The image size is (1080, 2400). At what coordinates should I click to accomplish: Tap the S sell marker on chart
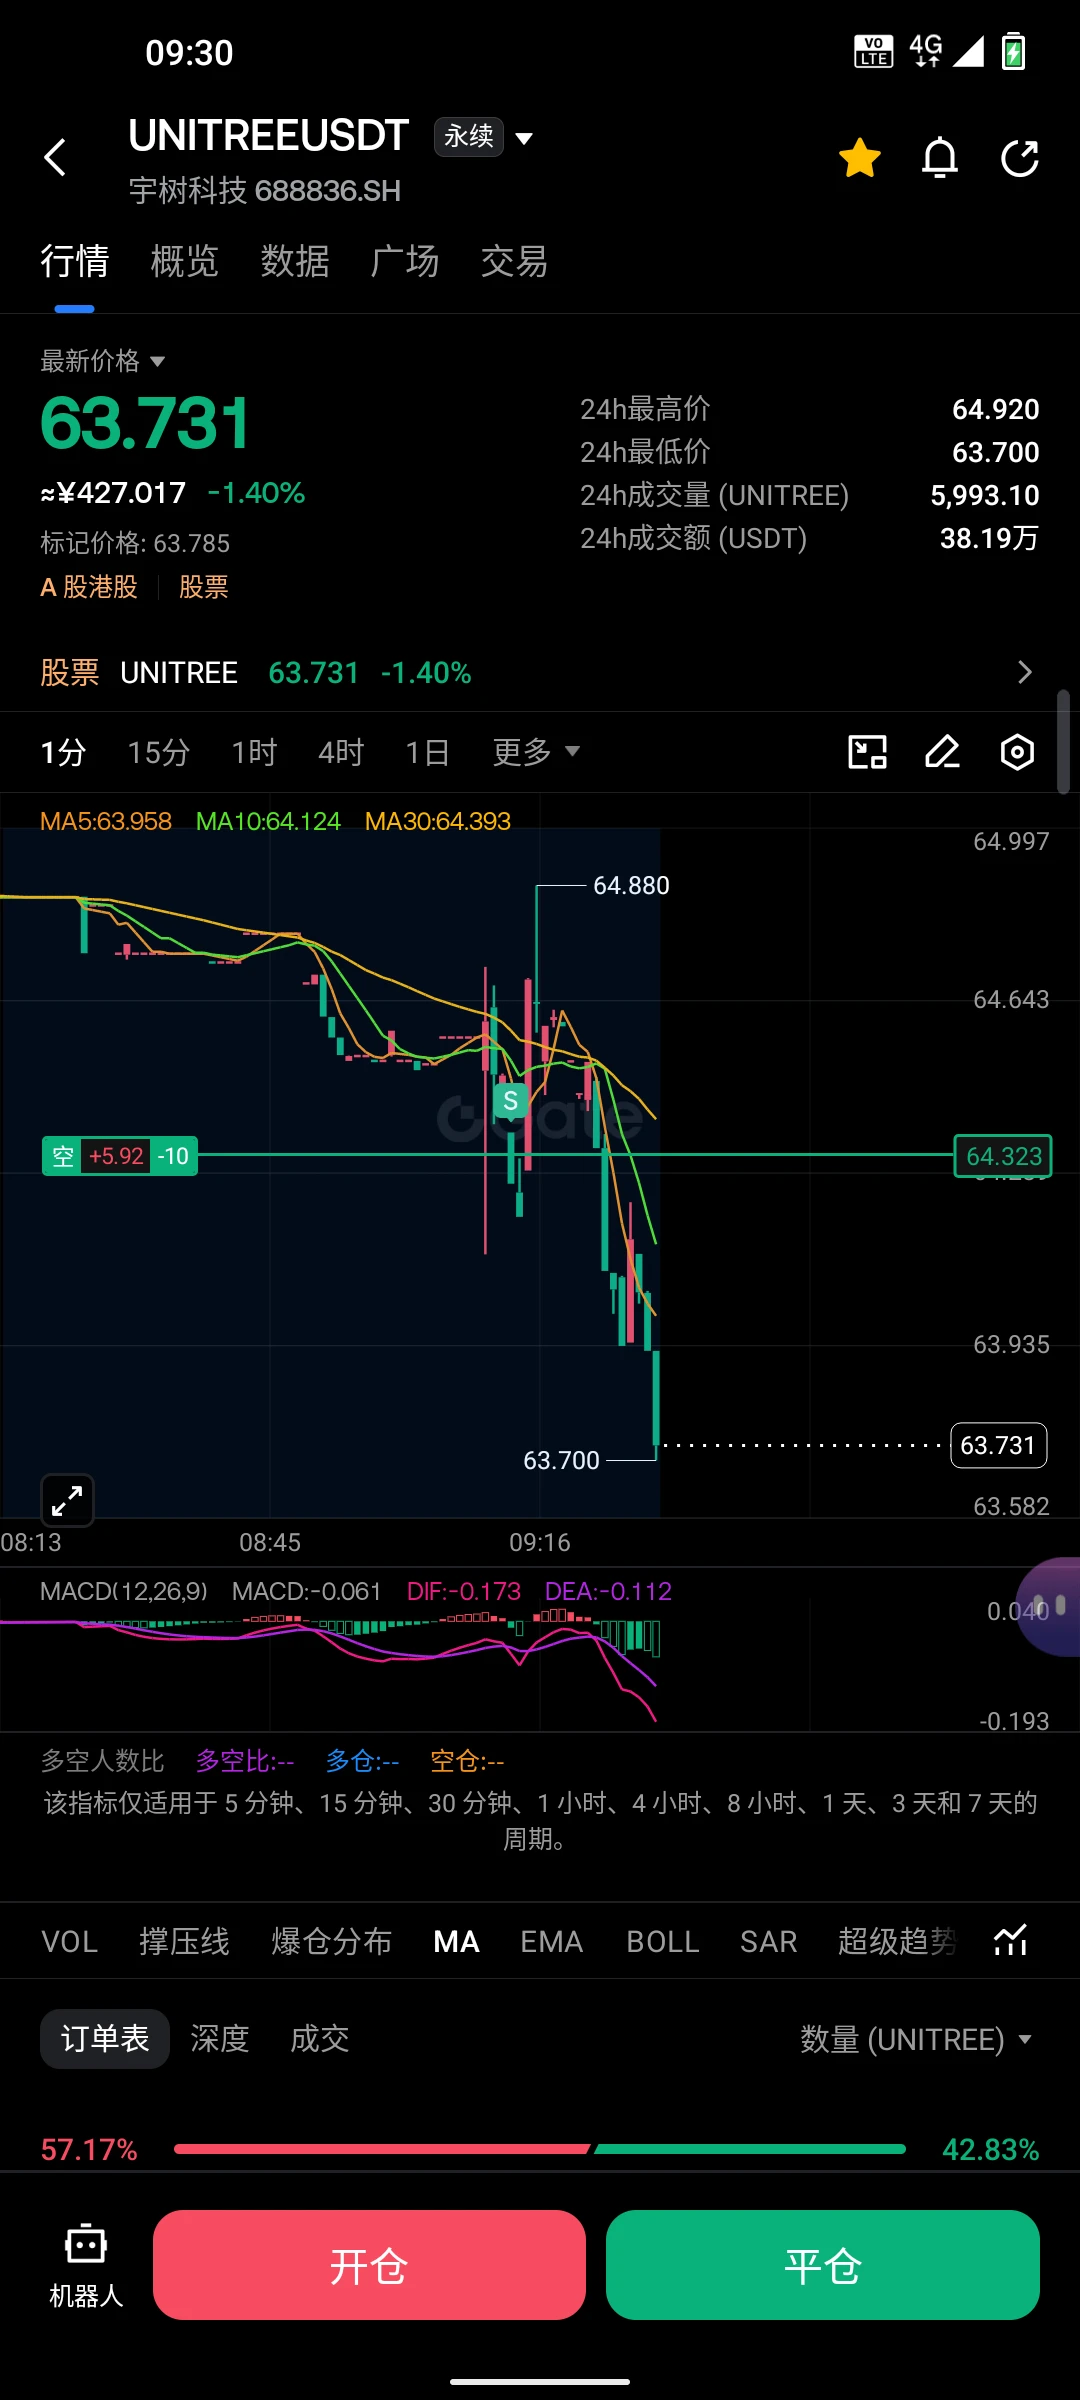coord(511,1101)
